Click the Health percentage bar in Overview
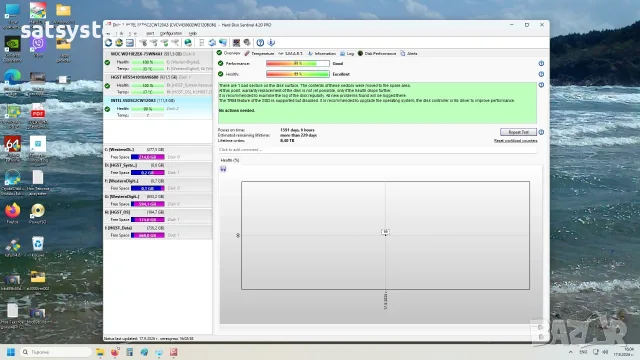The image size is (640, 360). point(298,74)
